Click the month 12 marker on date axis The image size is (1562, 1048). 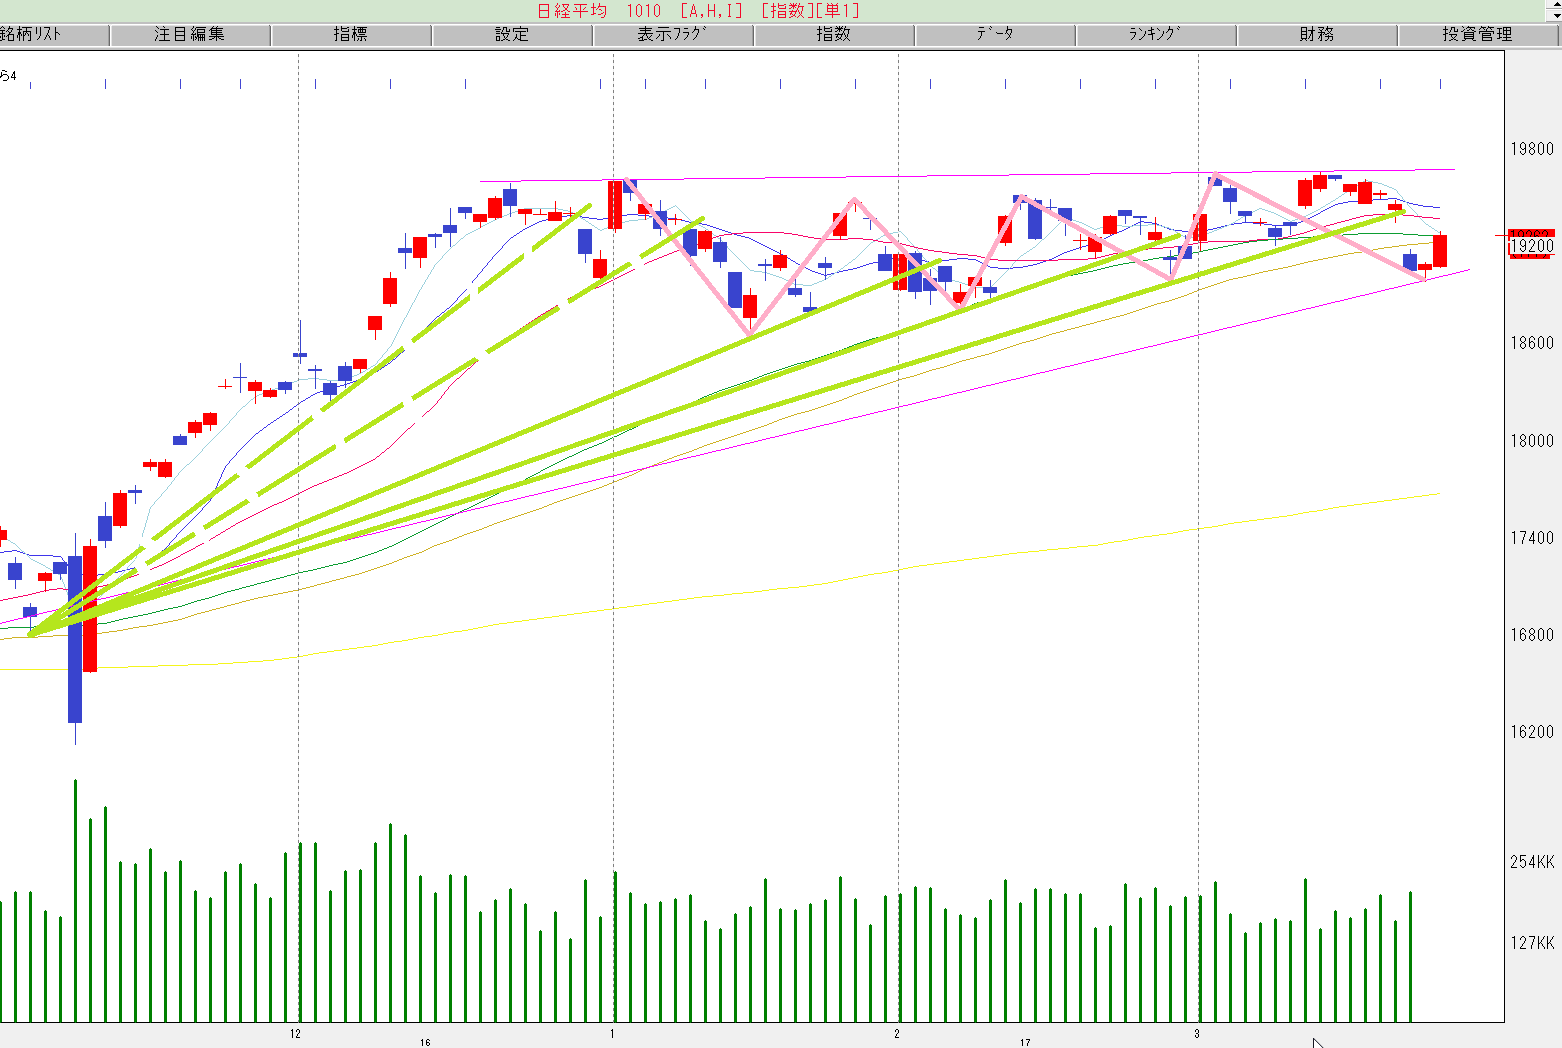(x=295, y=1034)
